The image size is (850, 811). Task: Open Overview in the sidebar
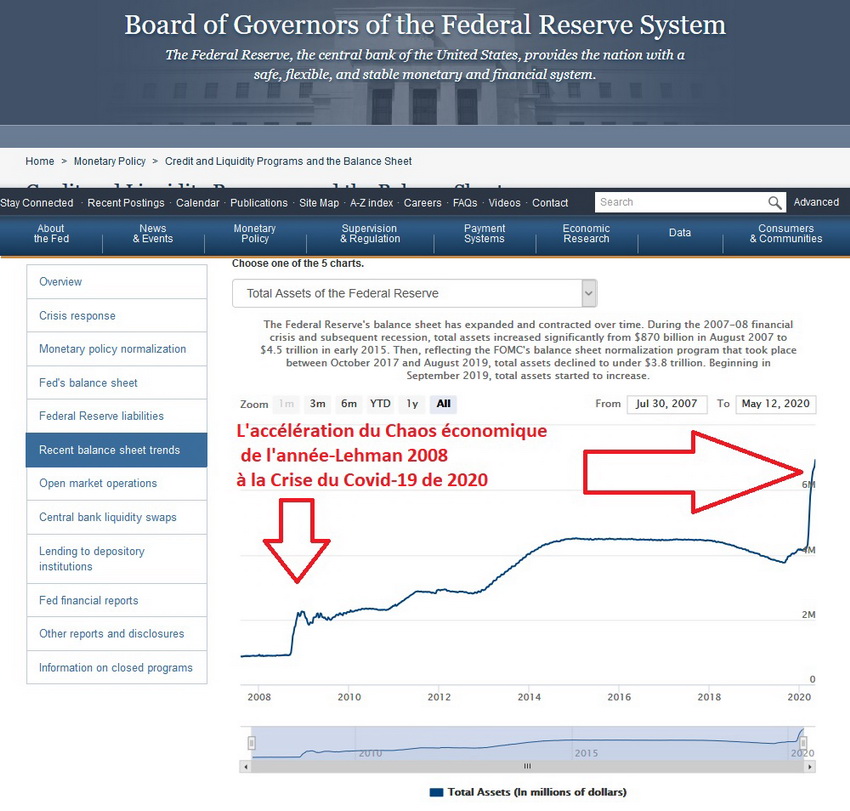[117, 282]
